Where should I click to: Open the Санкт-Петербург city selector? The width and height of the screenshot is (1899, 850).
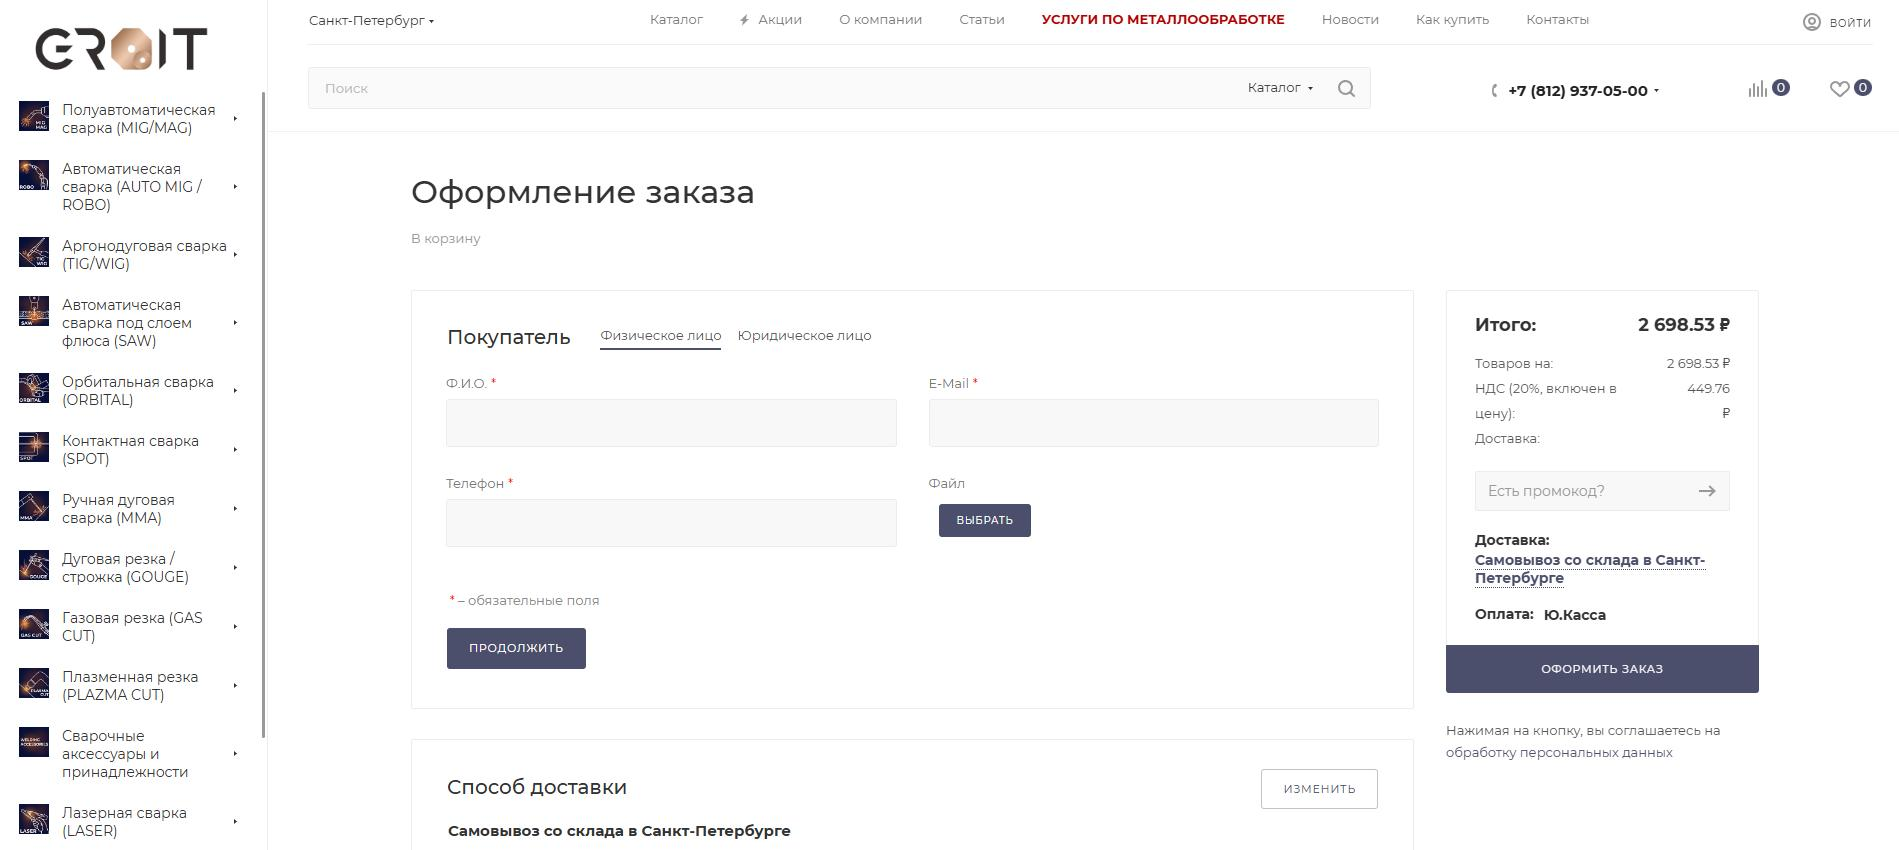371,21
